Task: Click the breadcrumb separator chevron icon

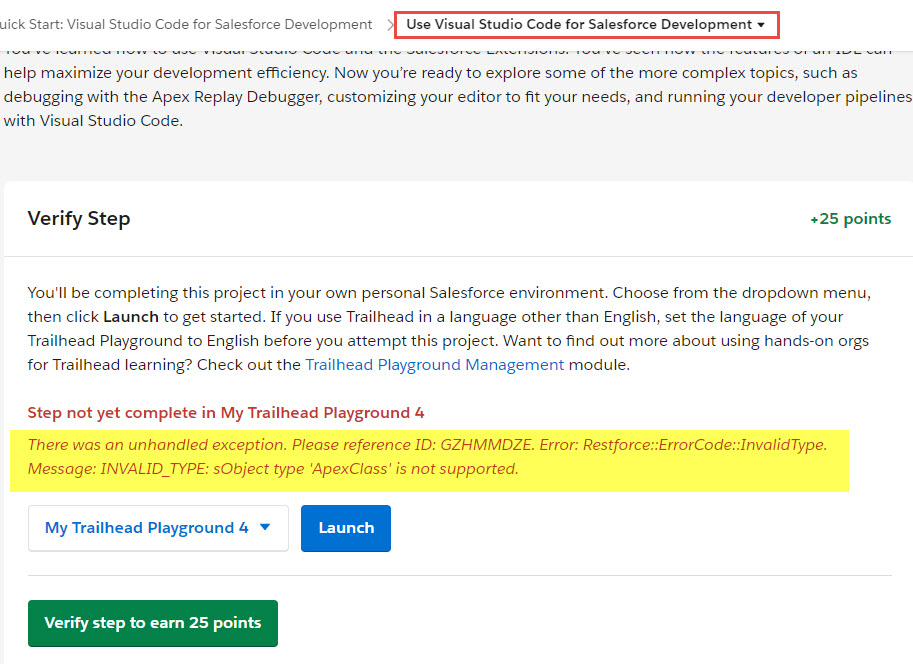Action: pos(390,25)
